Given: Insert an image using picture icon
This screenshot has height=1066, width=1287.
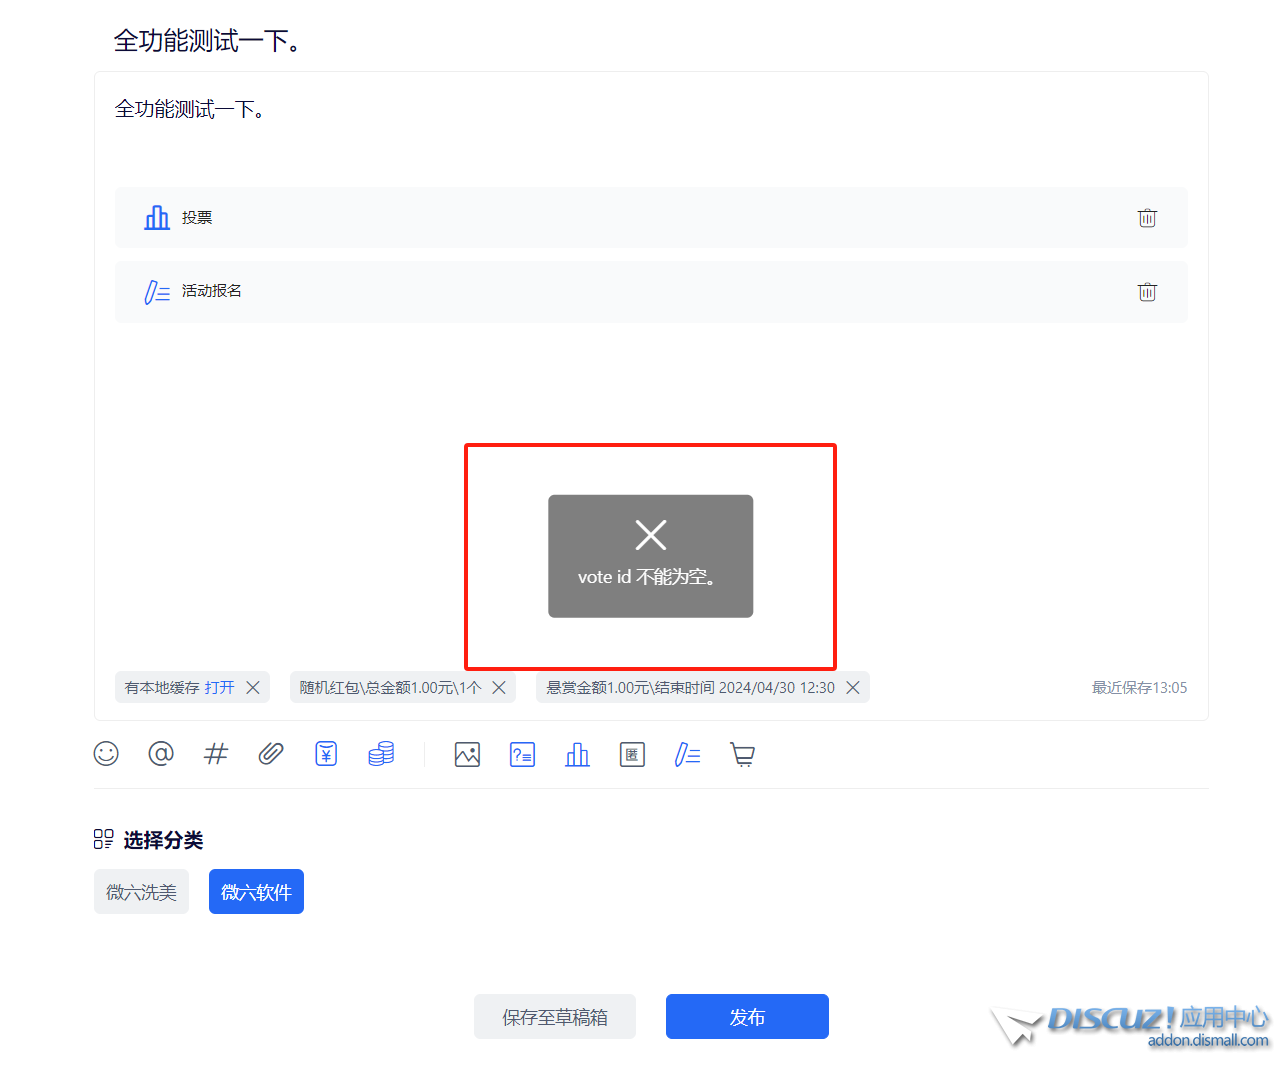Looking at the screenshot, I should coord(467,754).
